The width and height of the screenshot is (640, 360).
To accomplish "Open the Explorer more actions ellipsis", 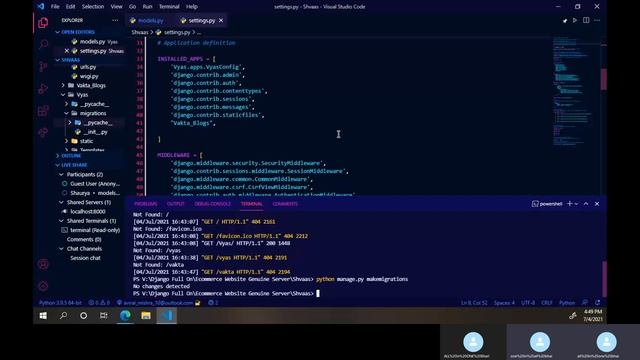I will pyautogui.click(x=115, y=20).
